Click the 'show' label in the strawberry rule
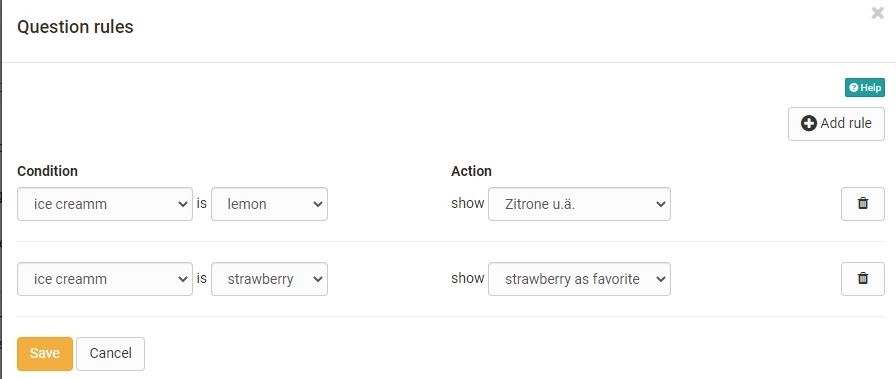This screenshot has height=379, width=896. 467,278
